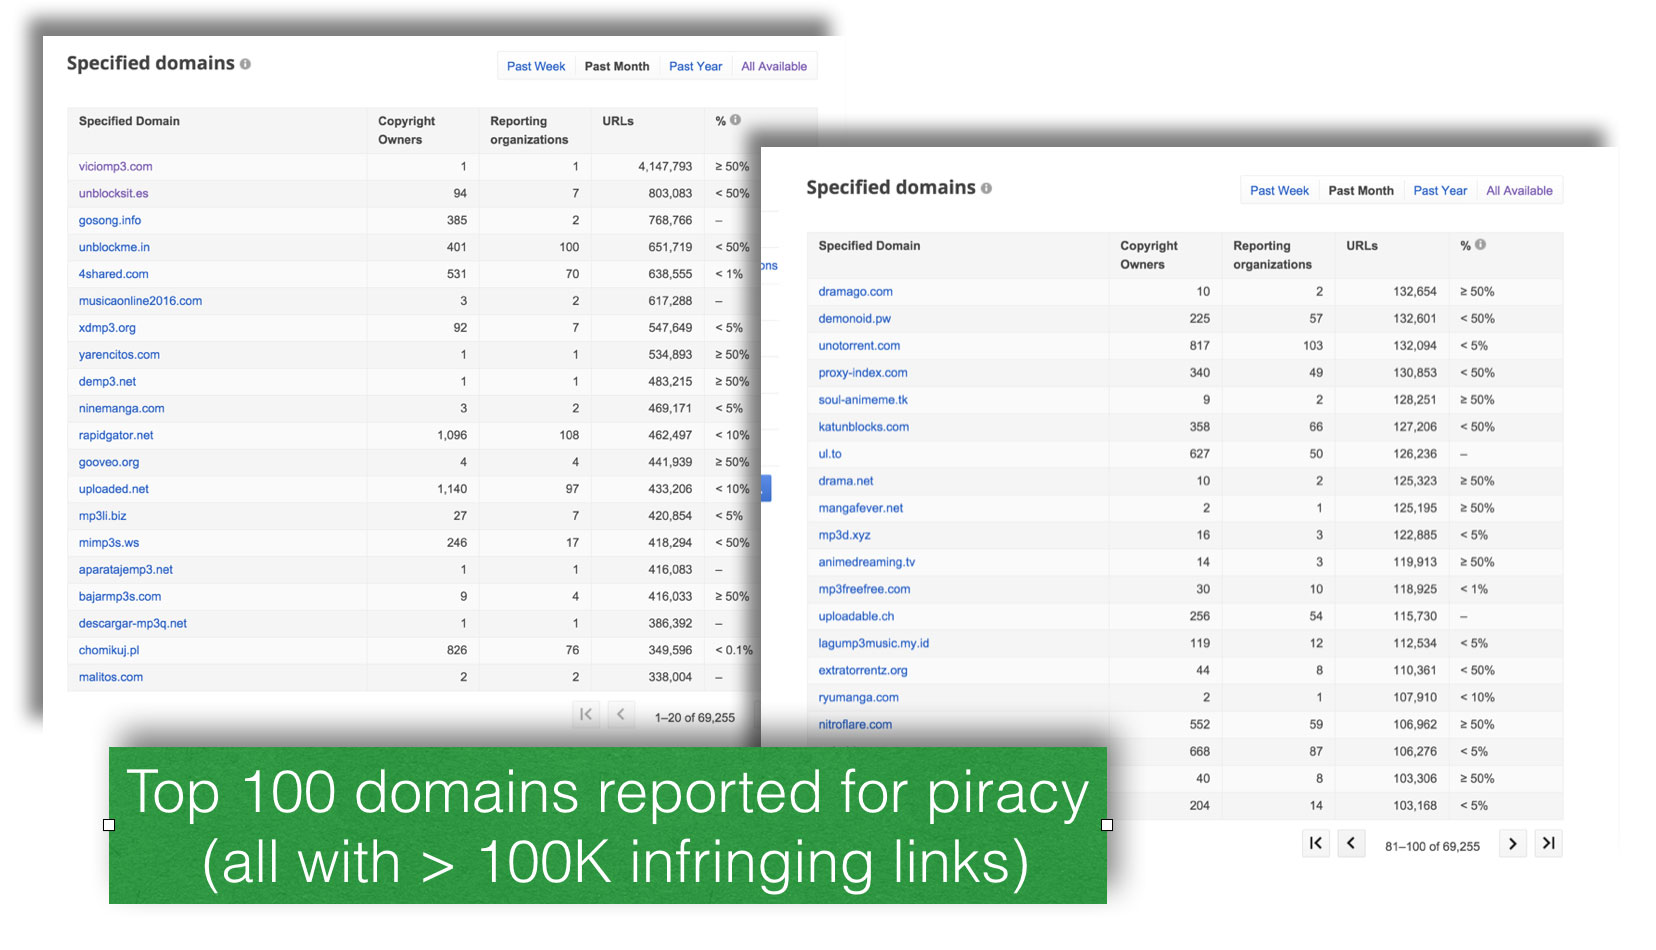
Task: Open xdmp3.org domain link
Action: 107,328
